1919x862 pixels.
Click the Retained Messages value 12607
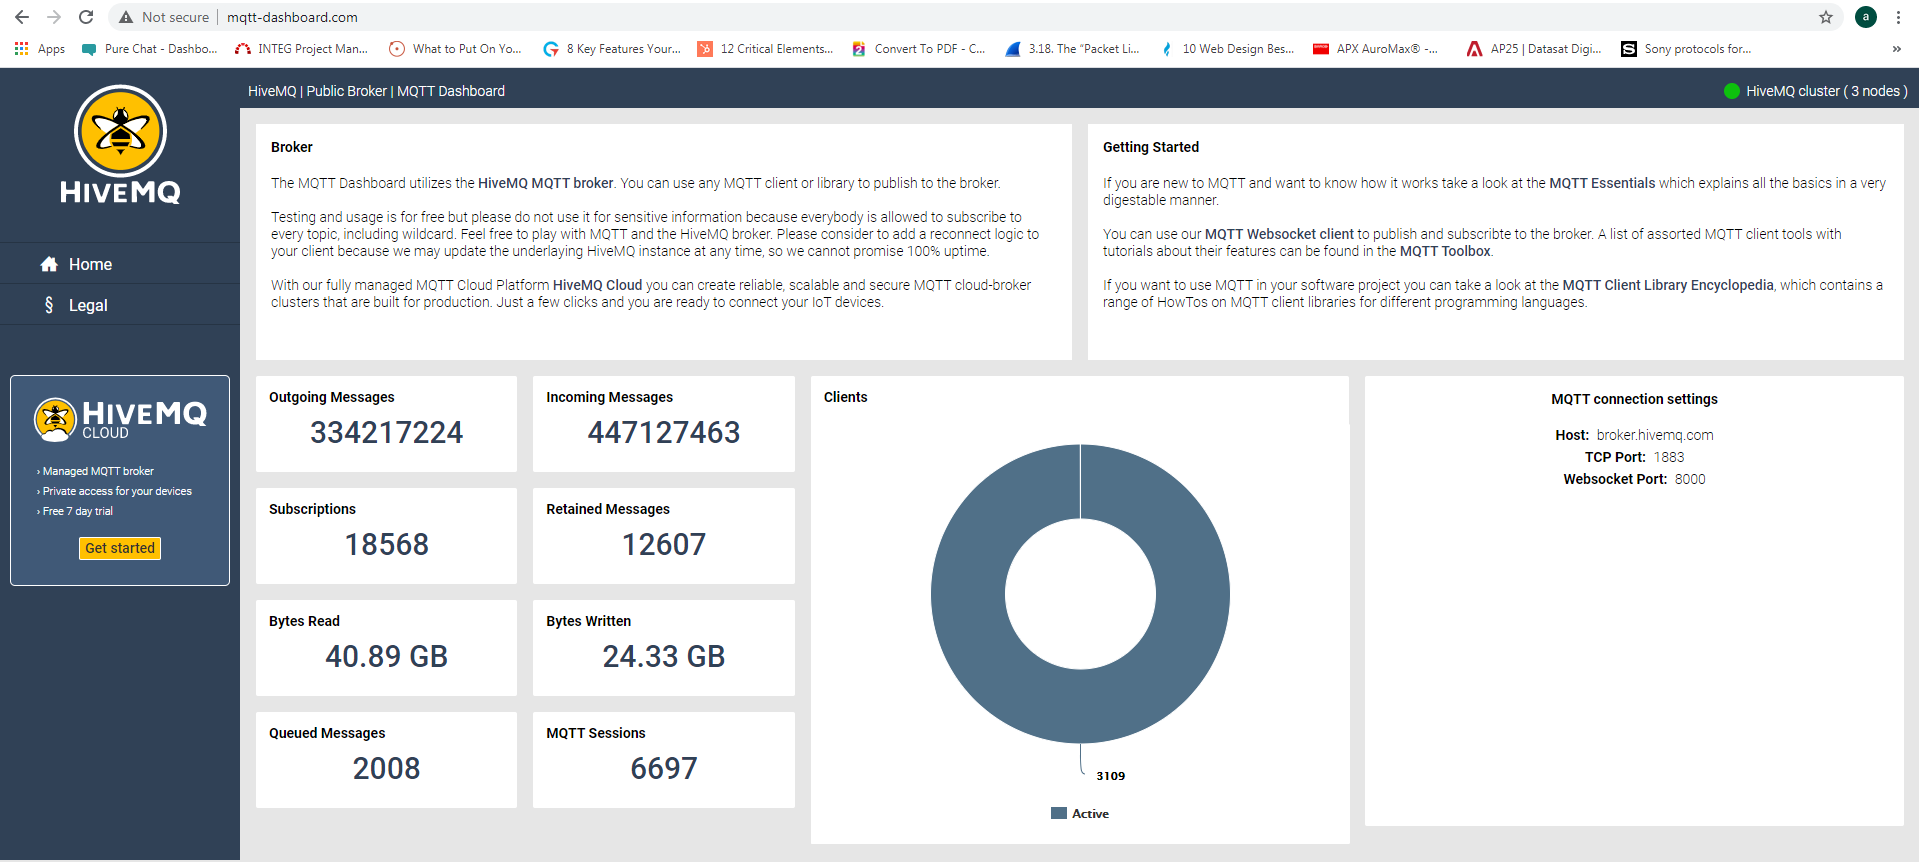click(664, 545)
